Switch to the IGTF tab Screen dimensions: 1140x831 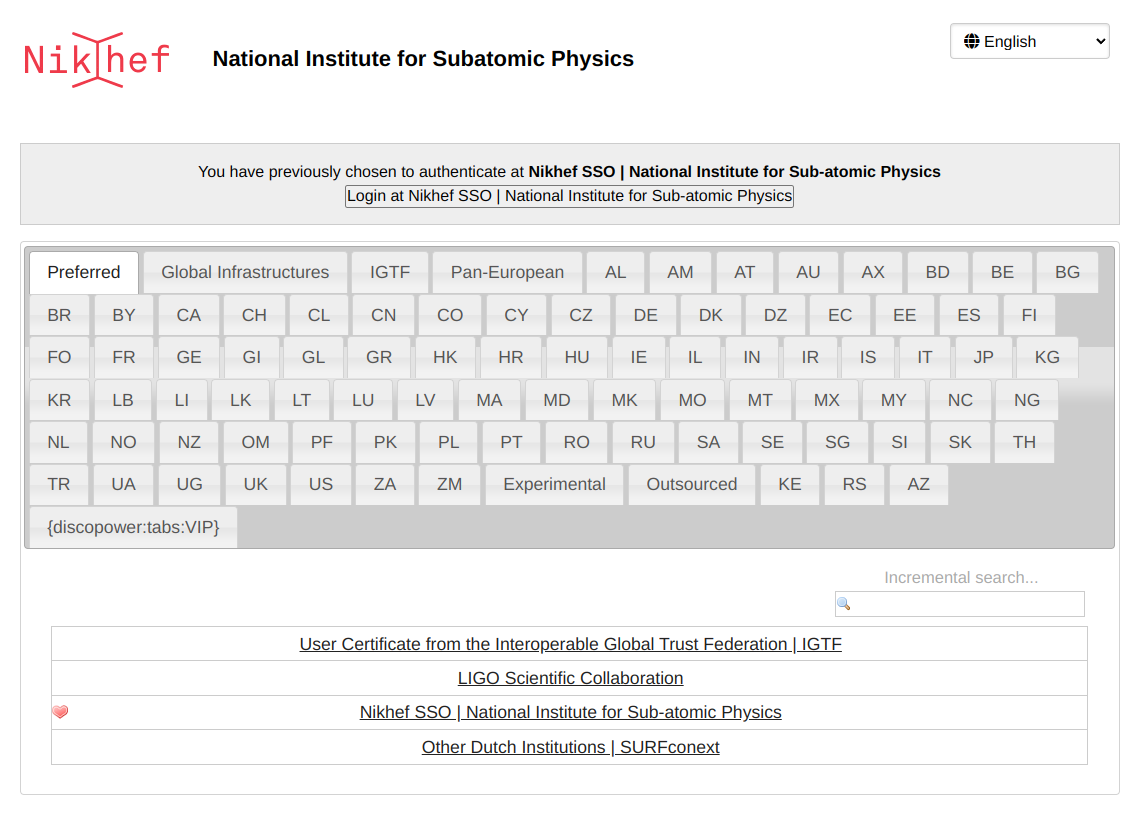[x=390, y=273]
